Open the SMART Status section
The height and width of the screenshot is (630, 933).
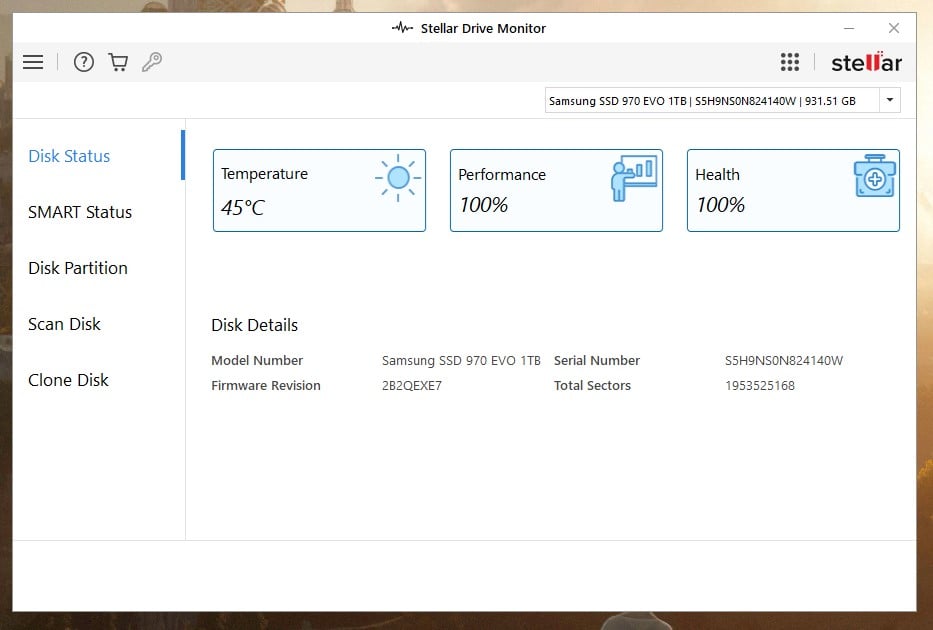pos(80,212)
